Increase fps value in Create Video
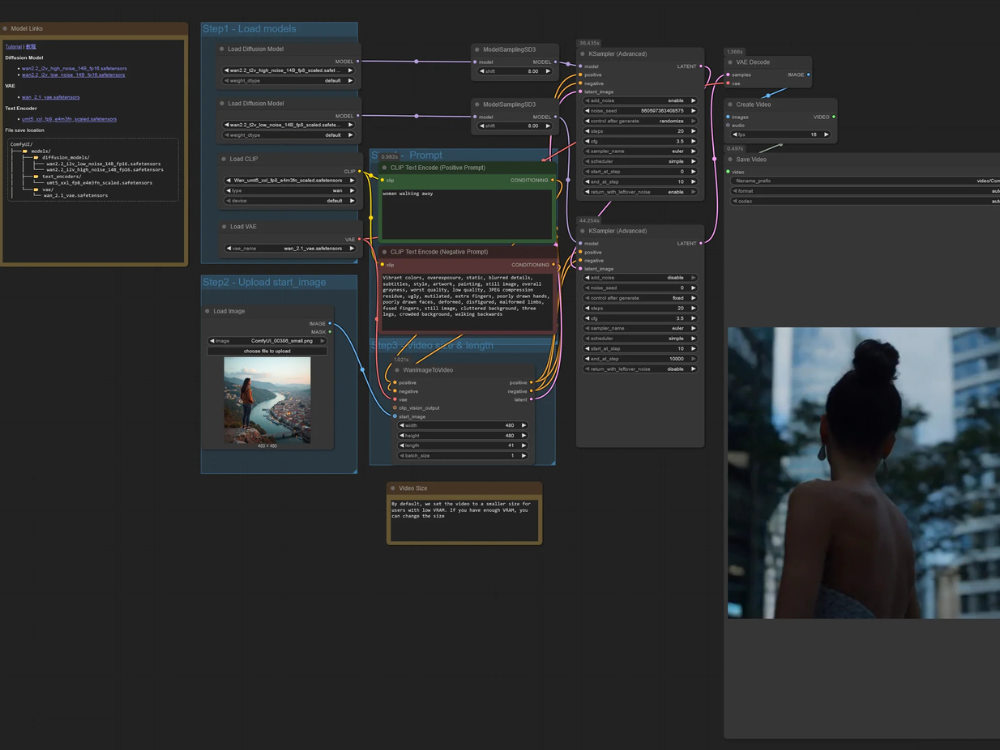This screenshot has width=1000, height=750. click(826, 135)
